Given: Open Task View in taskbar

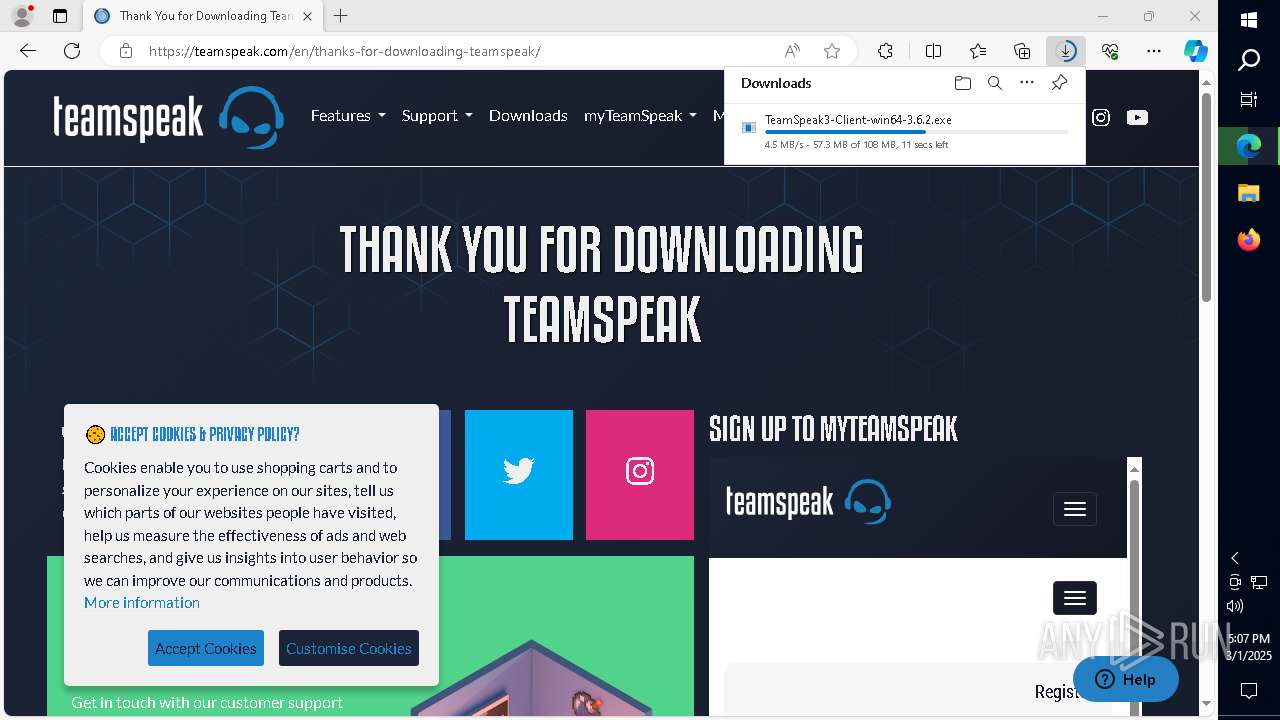Looking at the screenshot, I should (x=1249, y=99).
